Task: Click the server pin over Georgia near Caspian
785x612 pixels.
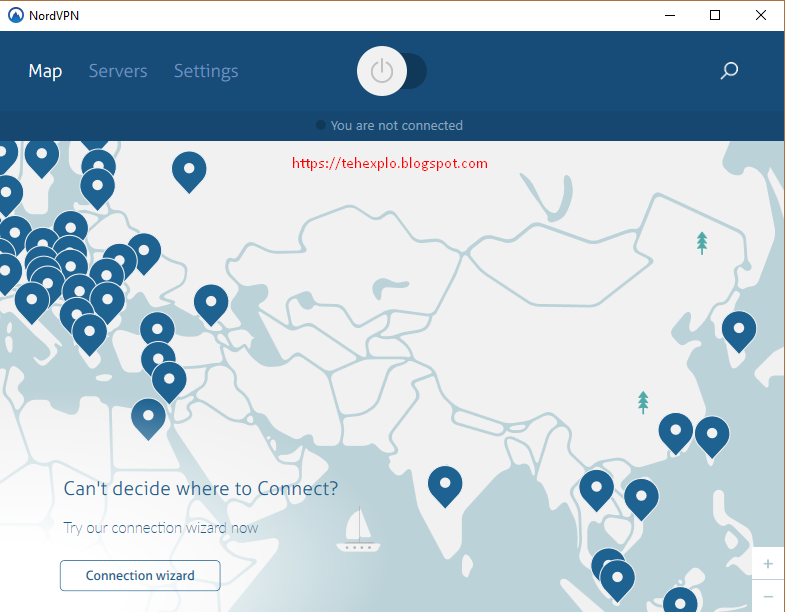Action: [211, 304]
